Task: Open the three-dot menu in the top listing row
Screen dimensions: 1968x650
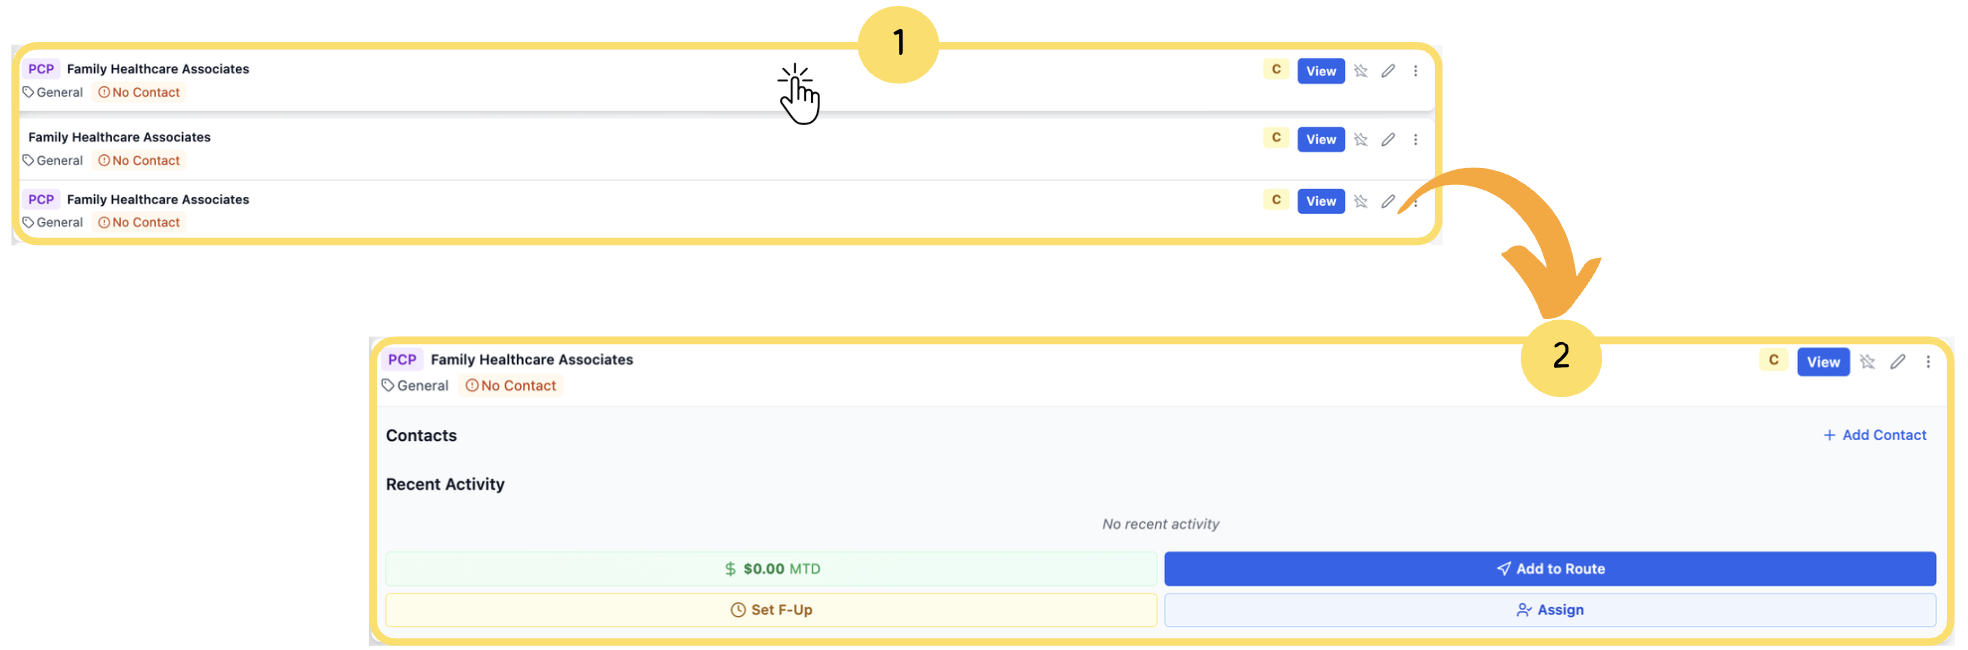Action: pyautogui.click(x=1415, y=71)
